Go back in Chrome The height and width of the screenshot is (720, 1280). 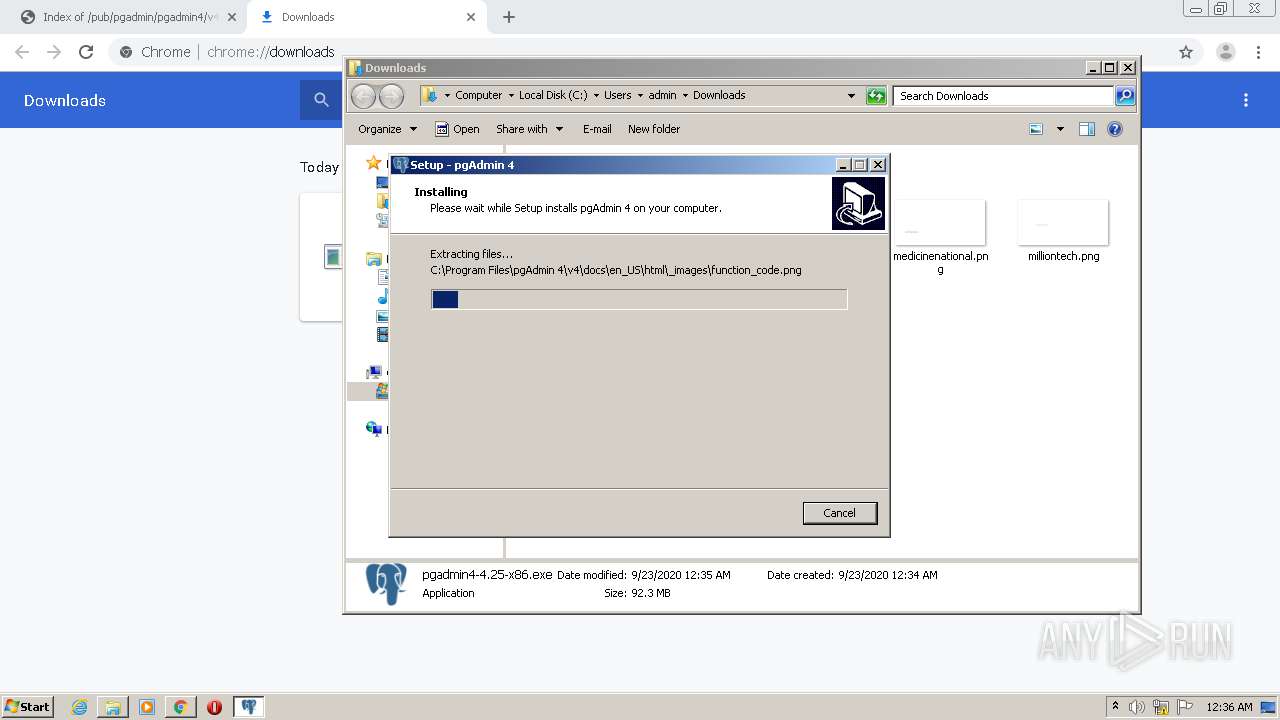[22, 52]
